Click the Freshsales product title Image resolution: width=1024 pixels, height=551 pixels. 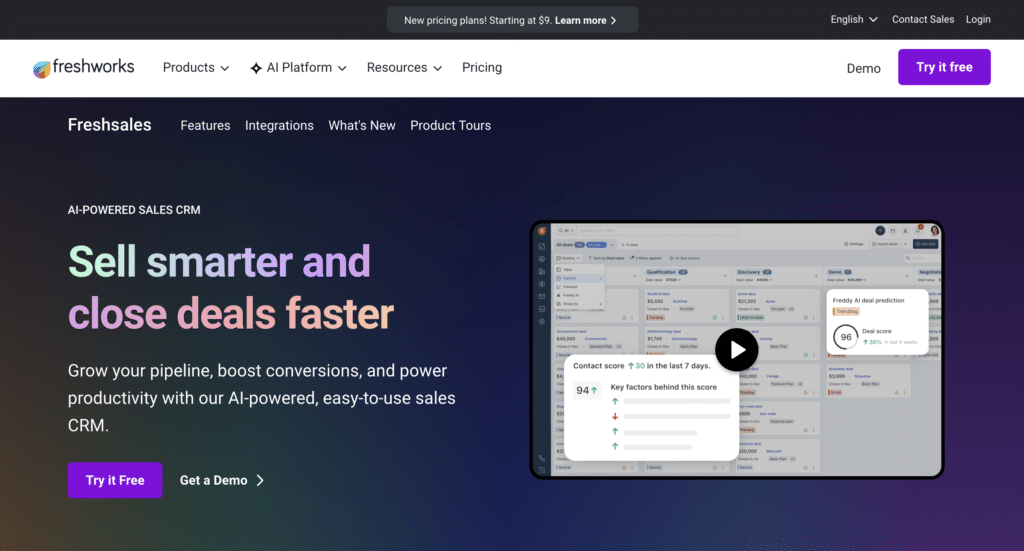tap(110, 125)
